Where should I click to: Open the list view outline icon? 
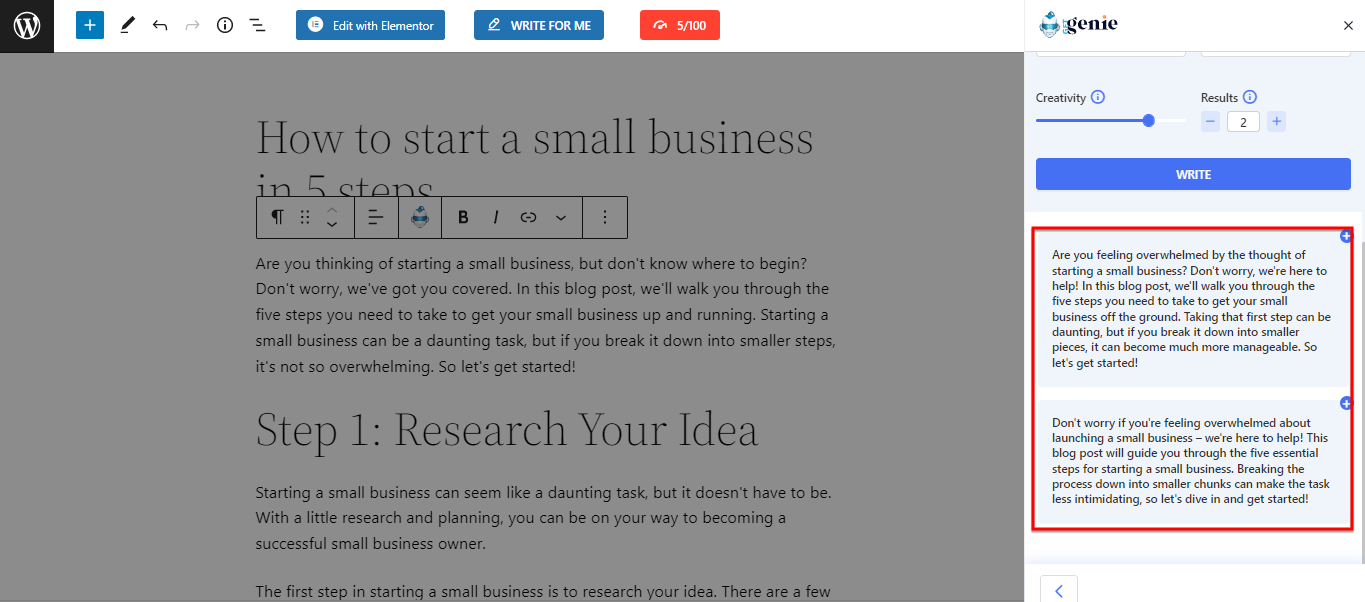(x=257, y=25)
